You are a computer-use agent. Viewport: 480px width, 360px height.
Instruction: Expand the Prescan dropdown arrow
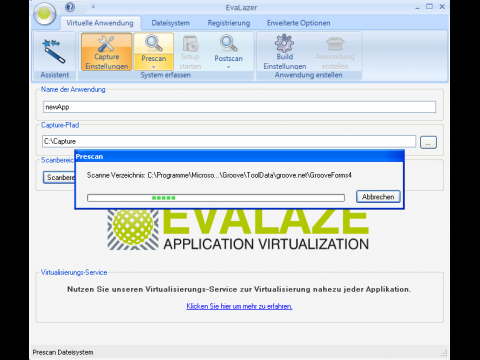click(x=154, y=67)
